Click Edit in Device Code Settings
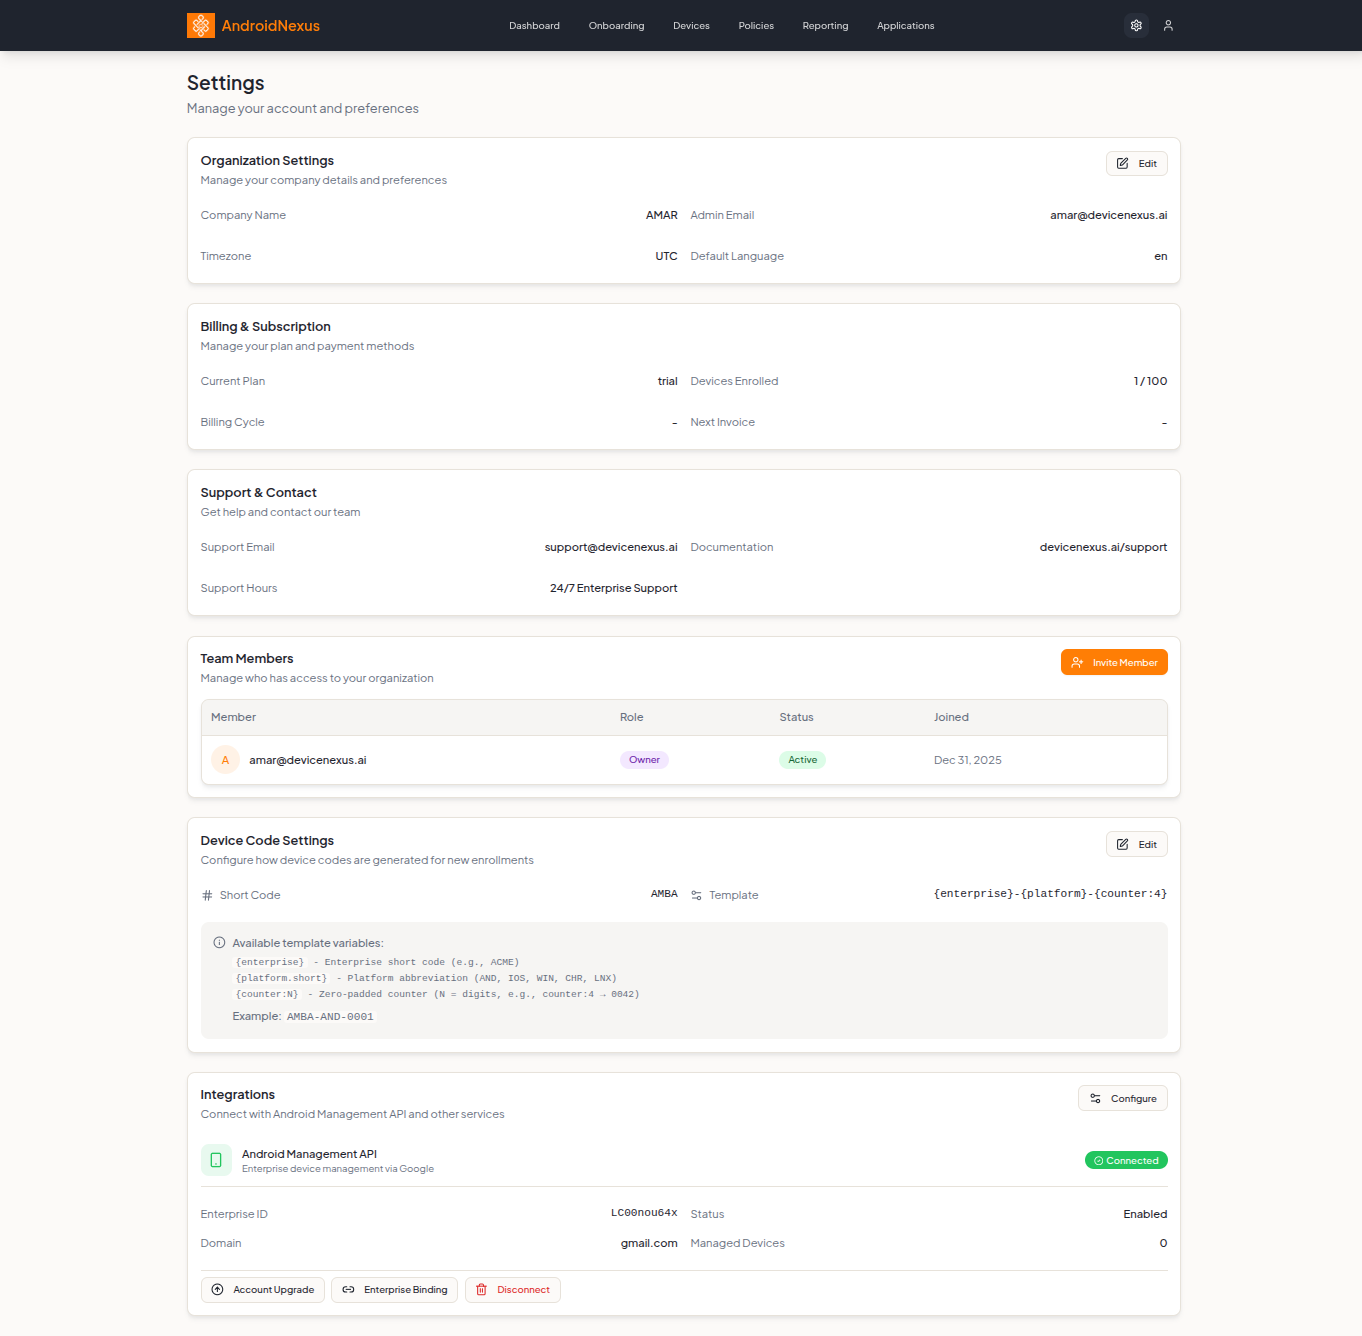 tap(1136, 844)
